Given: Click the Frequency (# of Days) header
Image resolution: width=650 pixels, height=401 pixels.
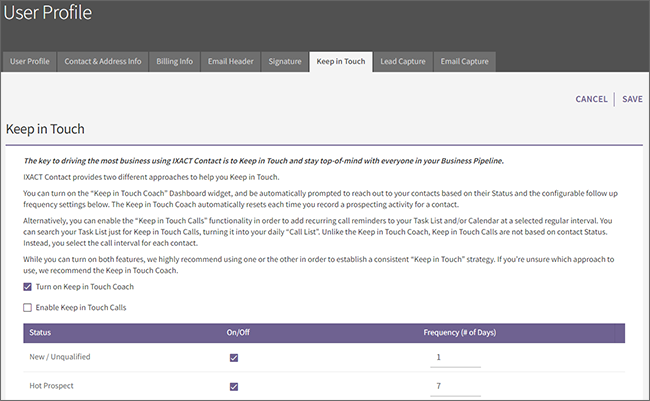Looking at the screenshot, I should [460, 333].
